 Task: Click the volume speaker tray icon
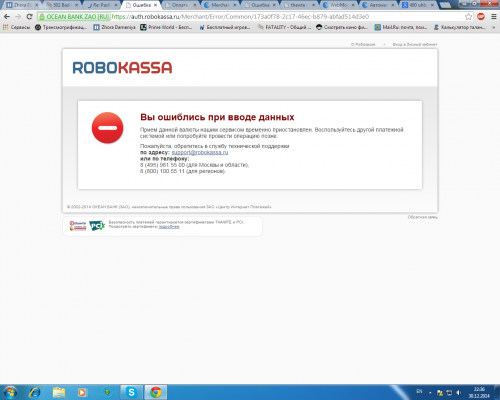[x=459, y=393]
